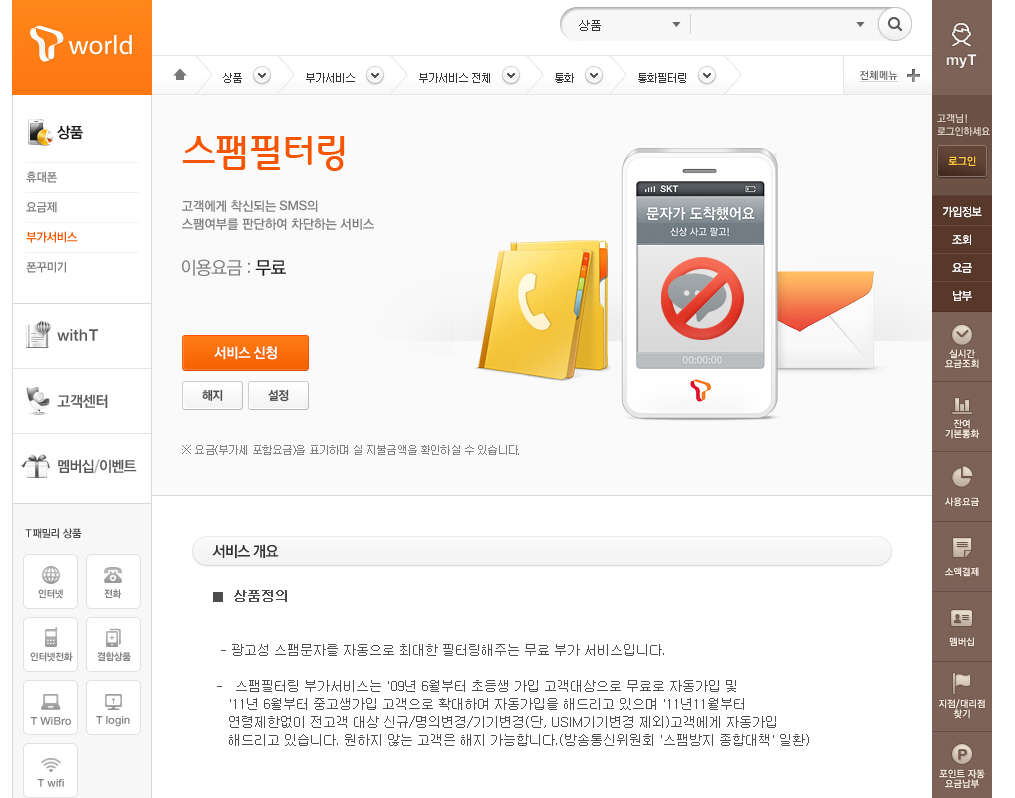Click the 이용요금 : 무료 text
The width and height of the screenshot is (1015, 798).
233,267
